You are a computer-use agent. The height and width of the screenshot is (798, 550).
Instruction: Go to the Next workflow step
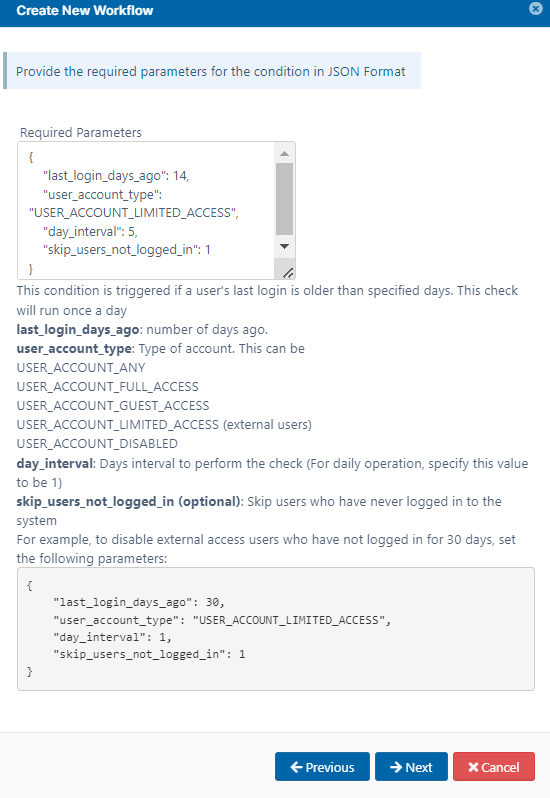tap(411, 766)
